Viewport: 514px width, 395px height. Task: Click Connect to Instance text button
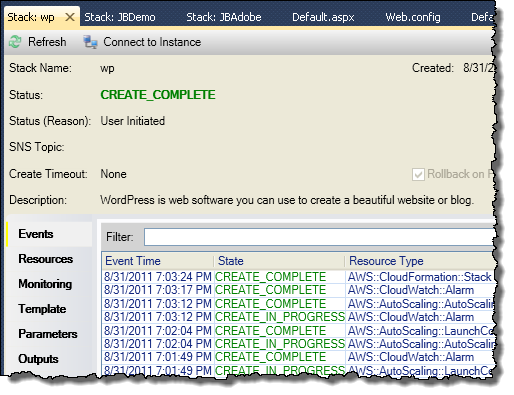pyautogui.click(x=152, y=42)
